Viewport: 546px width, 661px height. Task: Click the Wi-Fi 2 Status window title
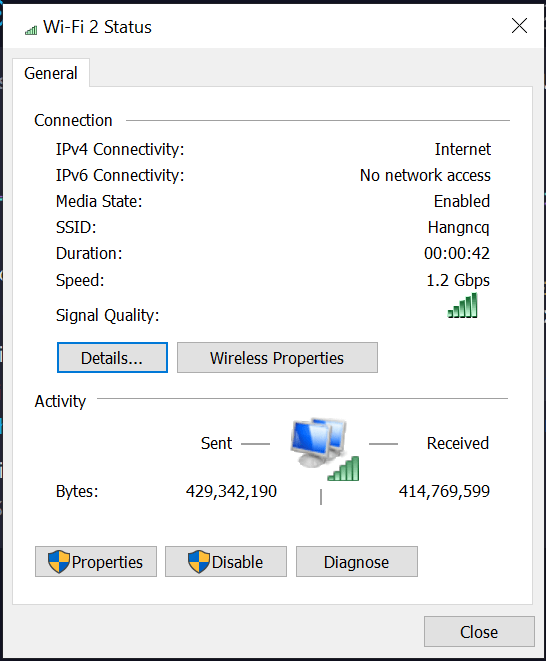tap(97, 27)
